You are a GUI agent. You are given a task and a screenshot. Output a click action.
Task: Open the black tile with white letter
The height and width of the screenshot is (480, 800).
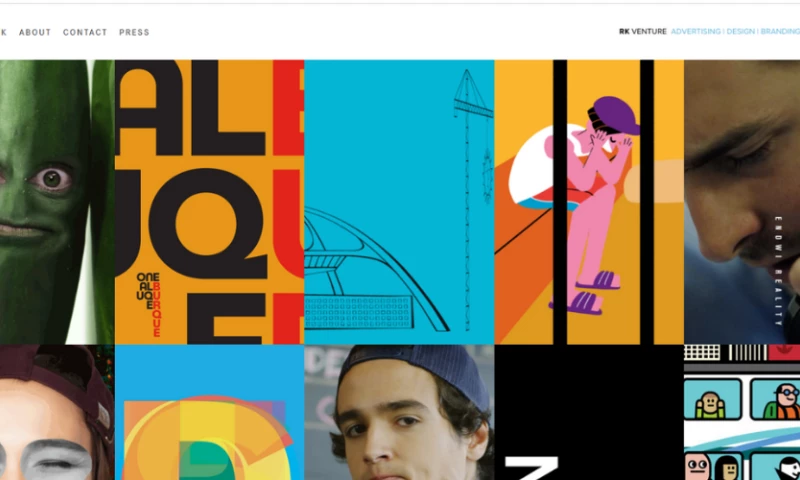click(x=589, y=412)
